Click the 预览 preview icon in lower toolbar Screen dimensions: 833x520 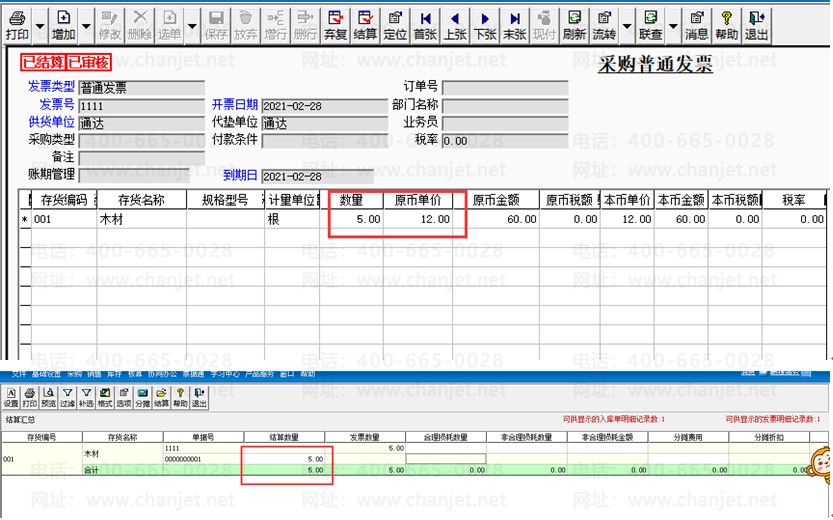click(48, 397)
